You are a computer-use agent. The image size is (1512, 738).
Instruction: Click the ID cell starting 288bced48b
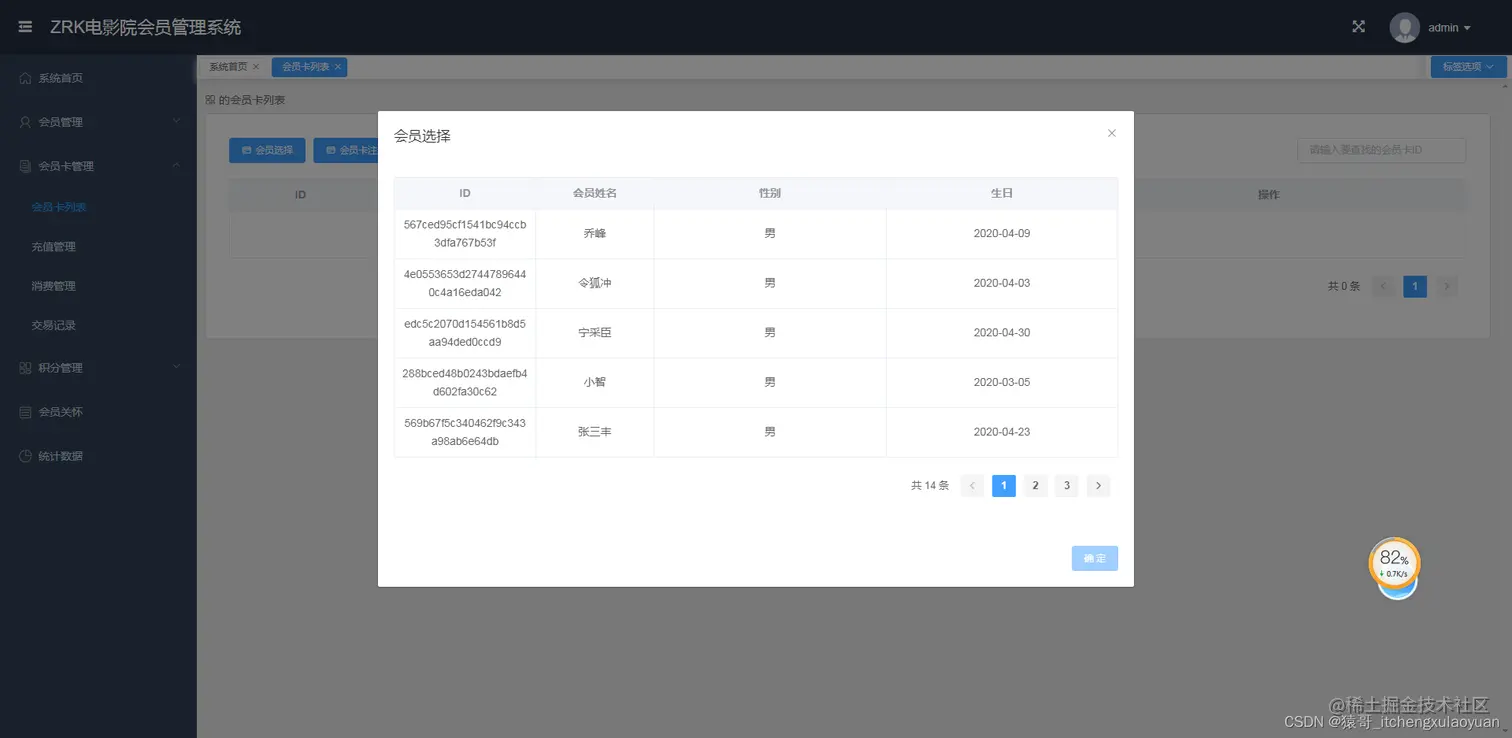pos(465,383)
